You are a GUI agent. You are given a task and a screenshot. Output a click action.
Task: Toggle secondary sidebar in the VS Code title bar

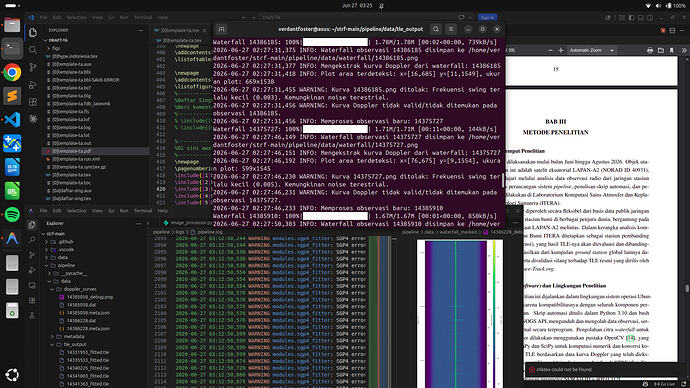tap(650, 18)
